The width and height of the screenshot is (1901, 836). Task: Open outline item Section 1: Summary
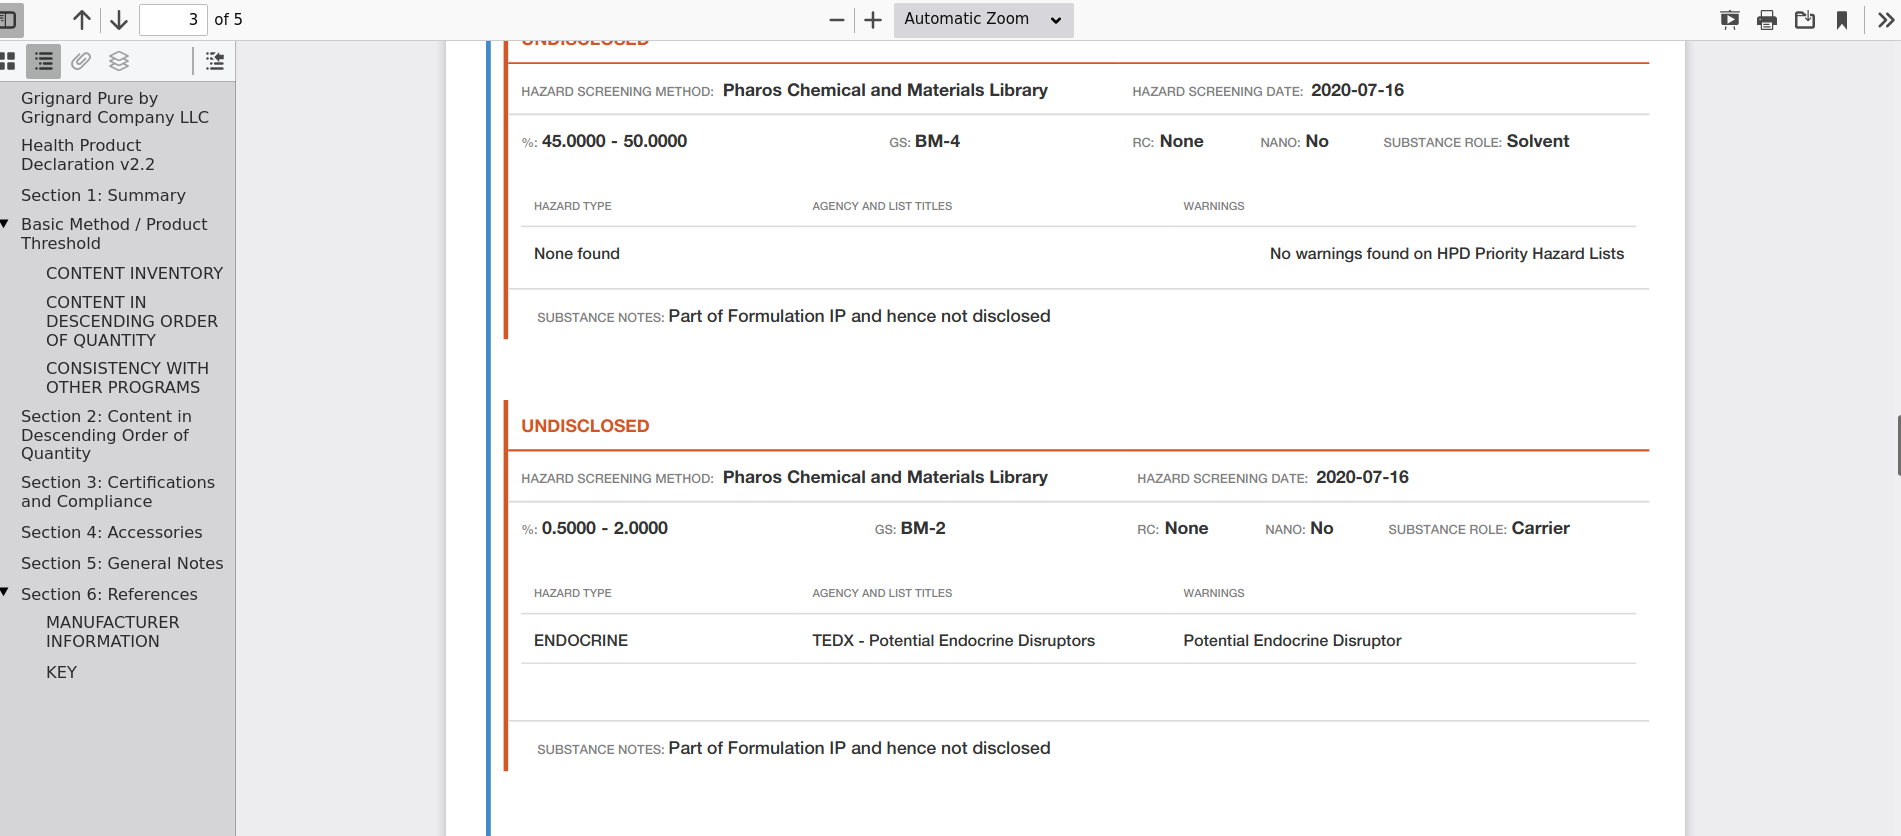[x=103, y=195]
